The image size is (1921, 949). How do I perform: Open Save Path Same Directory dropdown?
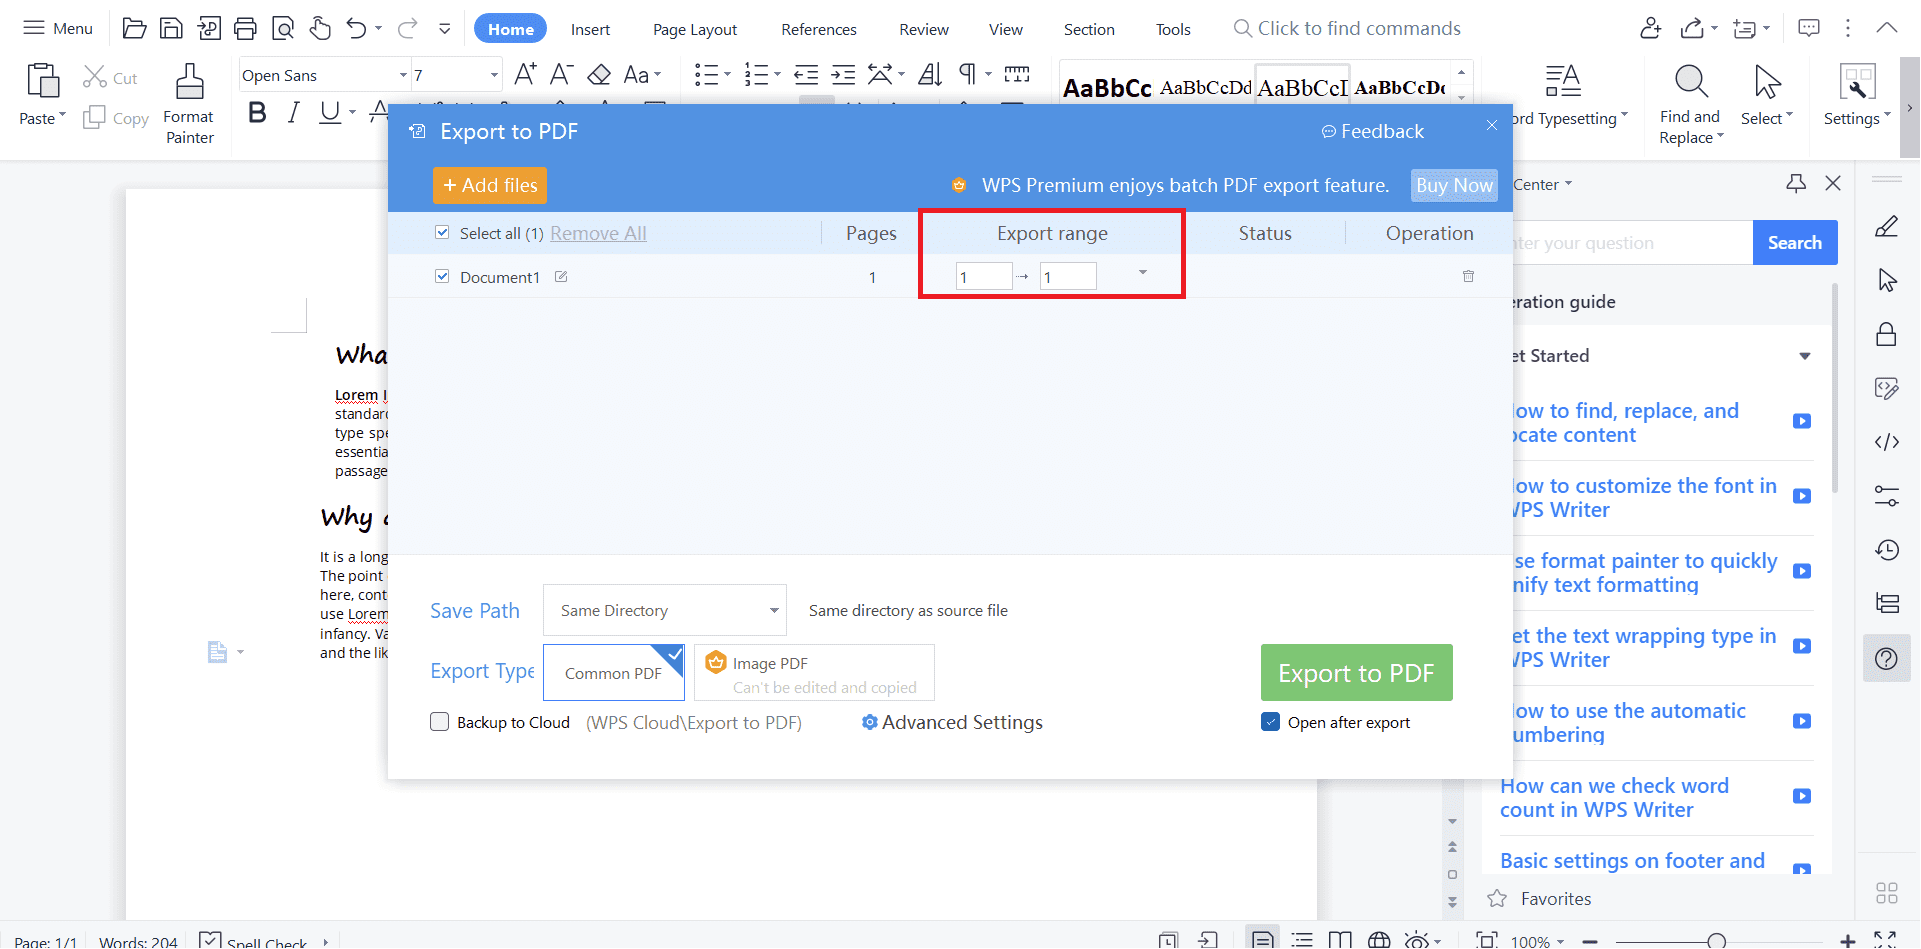[665, 610]
